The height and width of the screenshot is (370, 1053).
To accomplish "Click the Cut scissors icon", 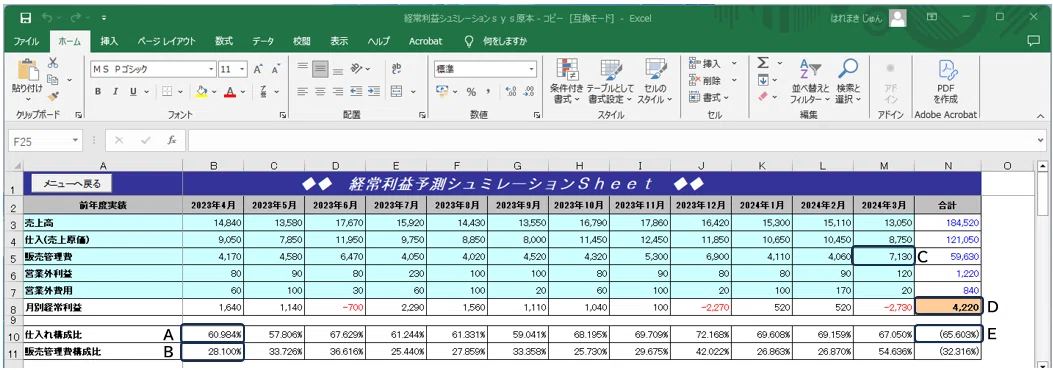I will (52, 63).
